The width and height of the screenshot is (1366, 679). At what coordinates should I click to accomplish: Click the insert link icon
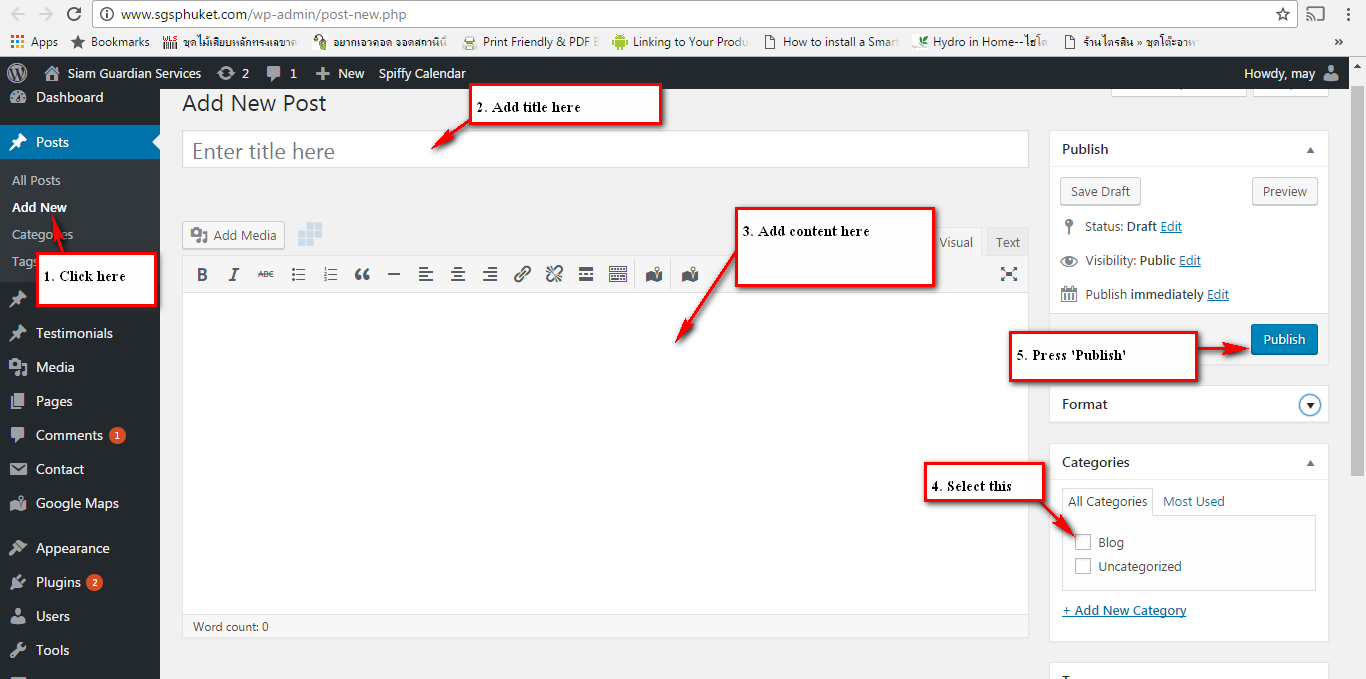[522, 274]
